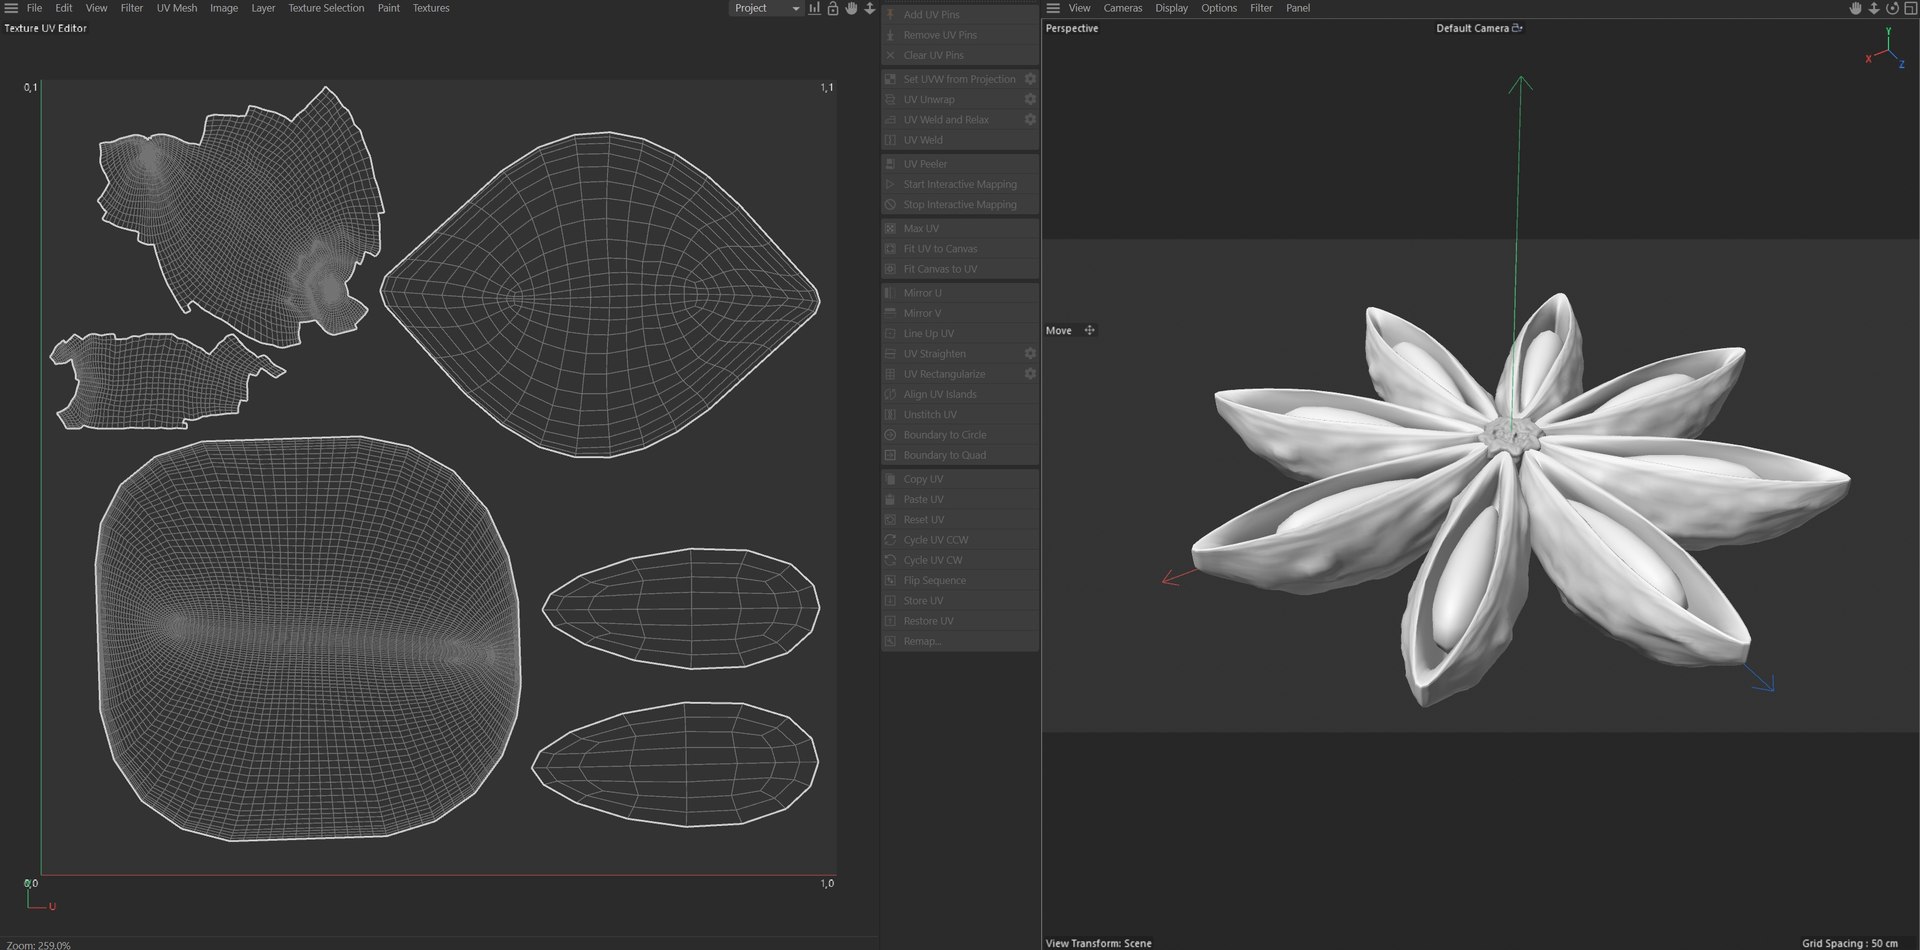Open the viewport hamburger menu

[1053, 8]
